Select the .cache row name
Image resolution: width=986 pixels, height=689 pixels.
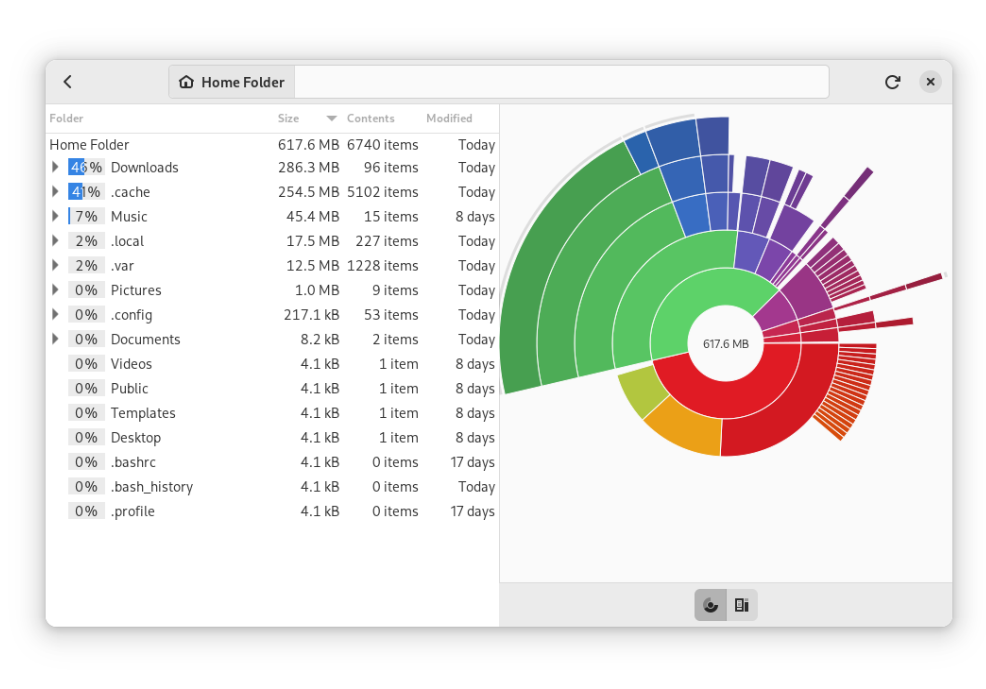(130, 192)
